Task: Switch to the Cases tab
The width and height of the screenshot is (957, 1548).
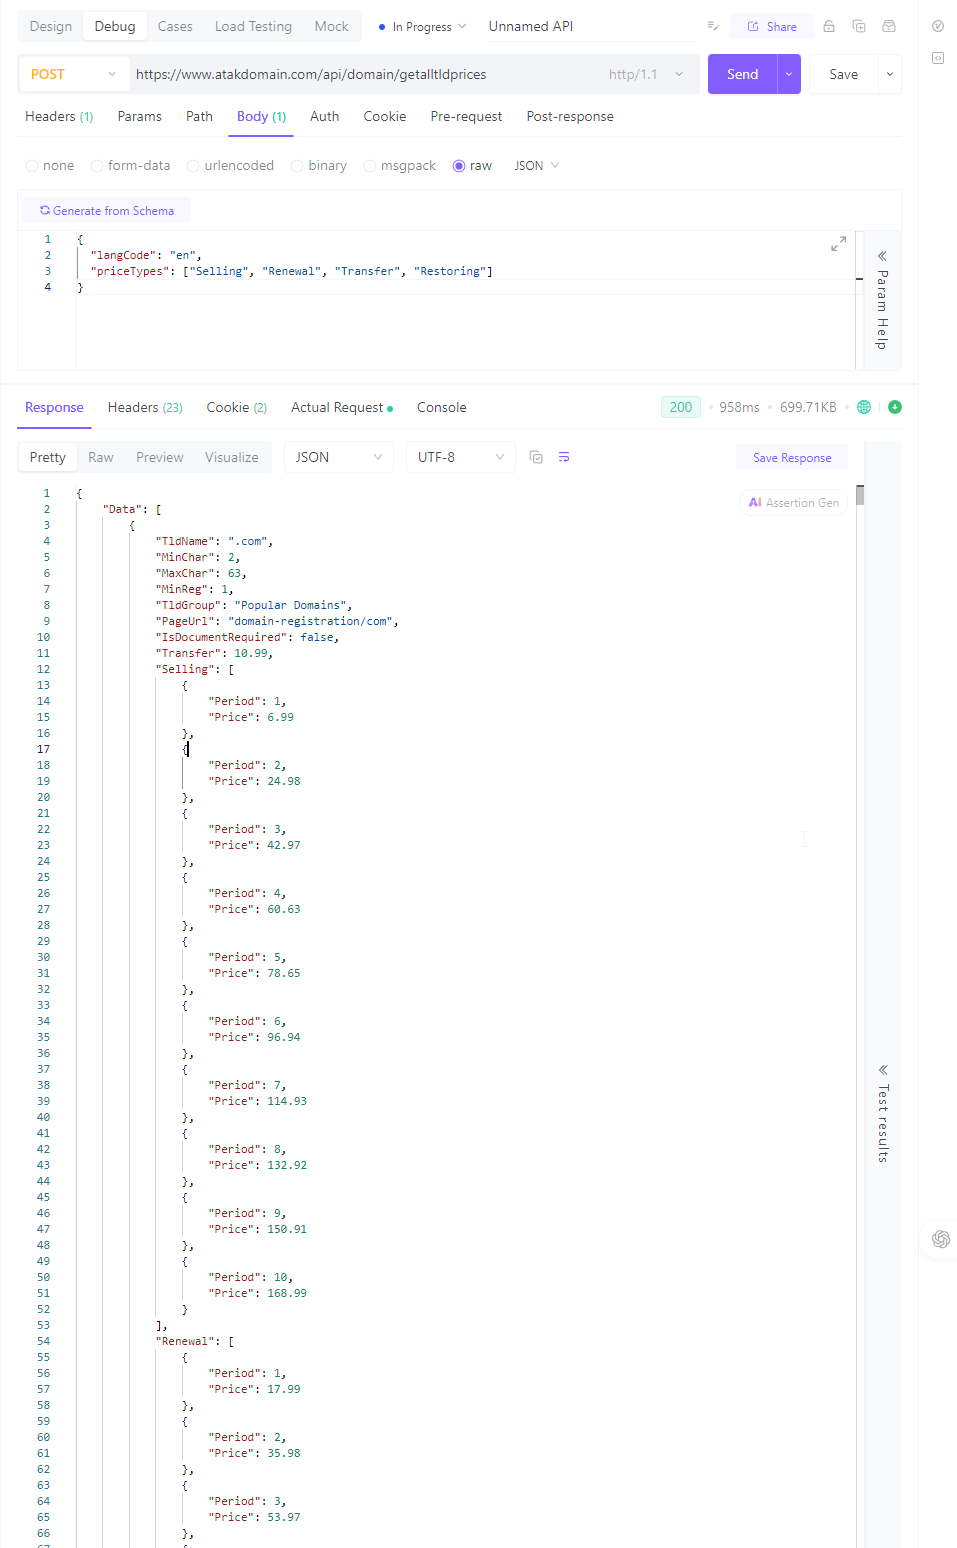Action: [x=175, y=26]
